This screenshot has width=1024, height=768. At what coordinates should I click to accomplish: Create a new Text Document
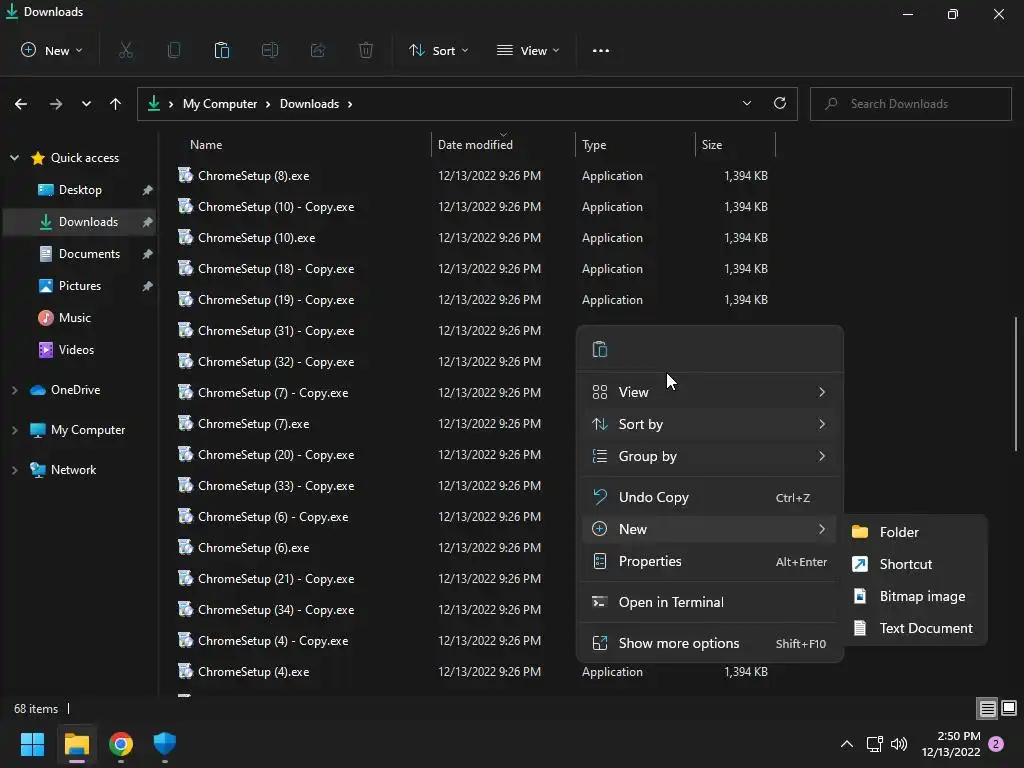(x=915, y=628)
